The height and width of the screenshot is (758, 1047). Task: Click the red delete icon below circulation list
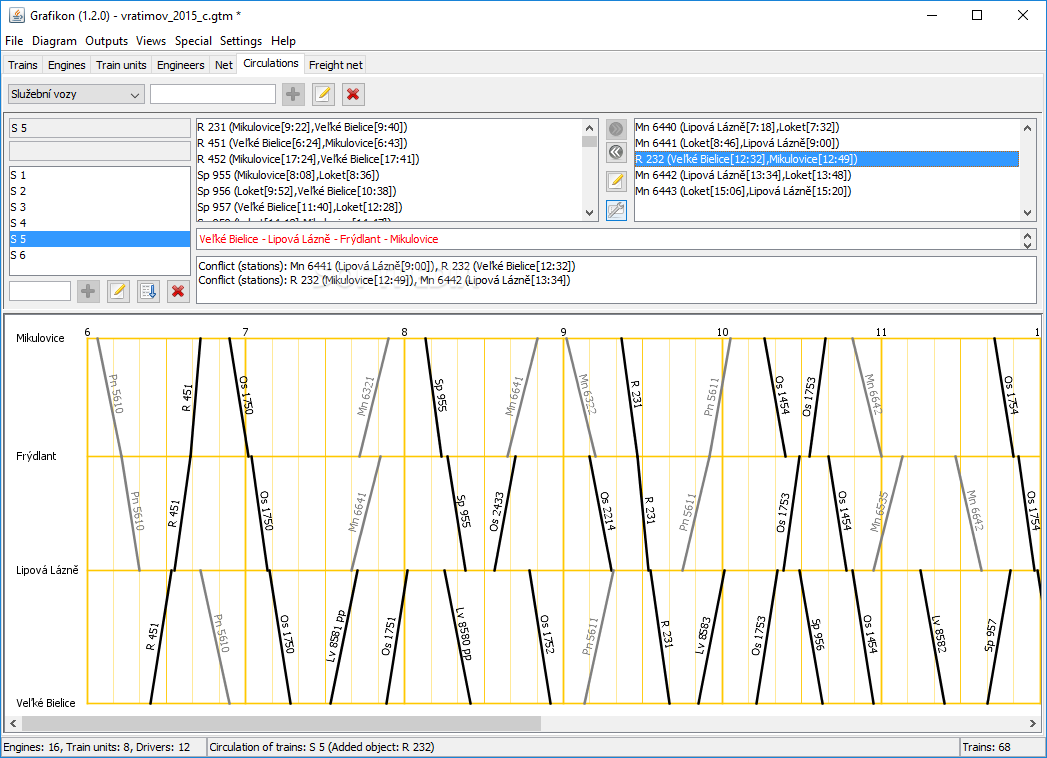tap(178, 291)
